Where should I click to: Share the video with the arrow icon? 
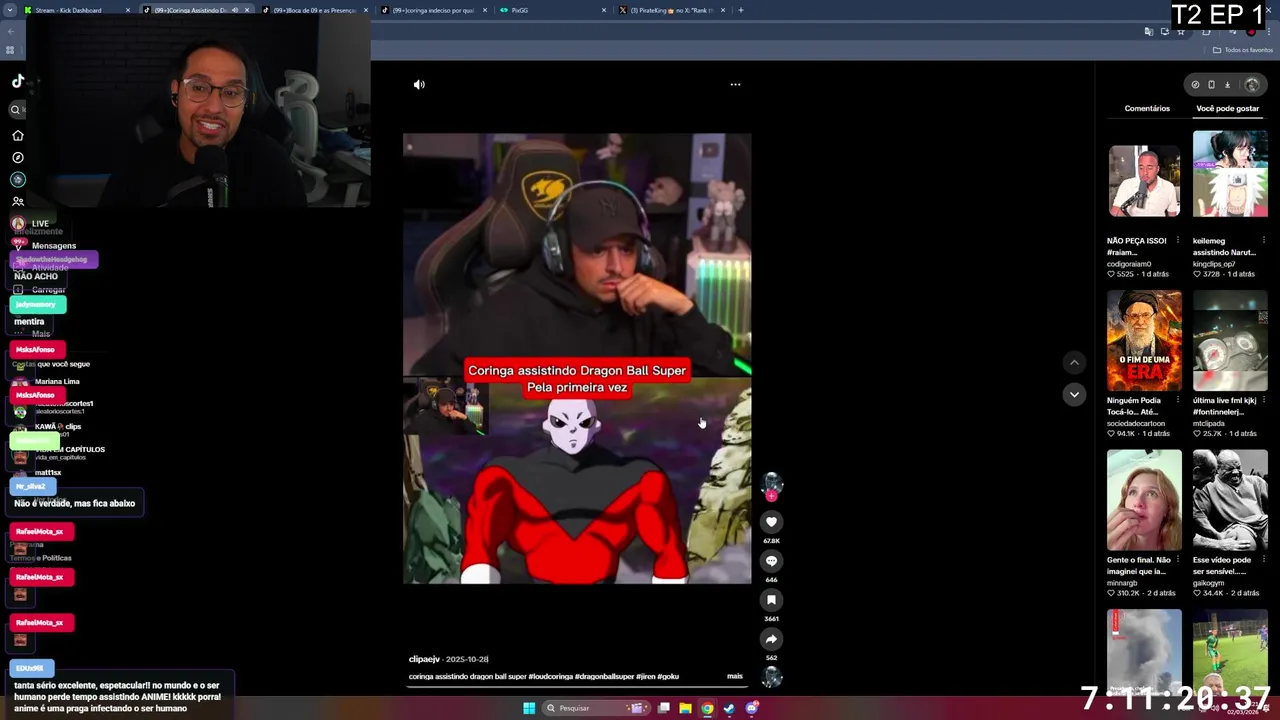click(771, 639)
